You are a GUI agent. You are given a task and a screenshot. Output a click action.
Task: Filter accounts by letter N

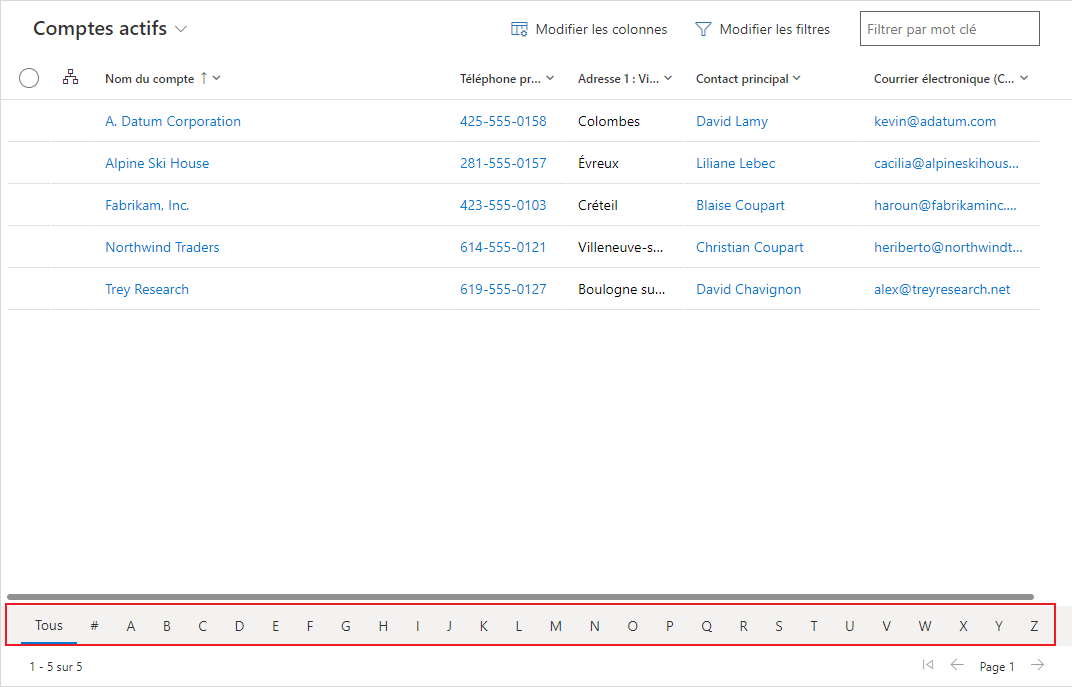click(595, 626)
